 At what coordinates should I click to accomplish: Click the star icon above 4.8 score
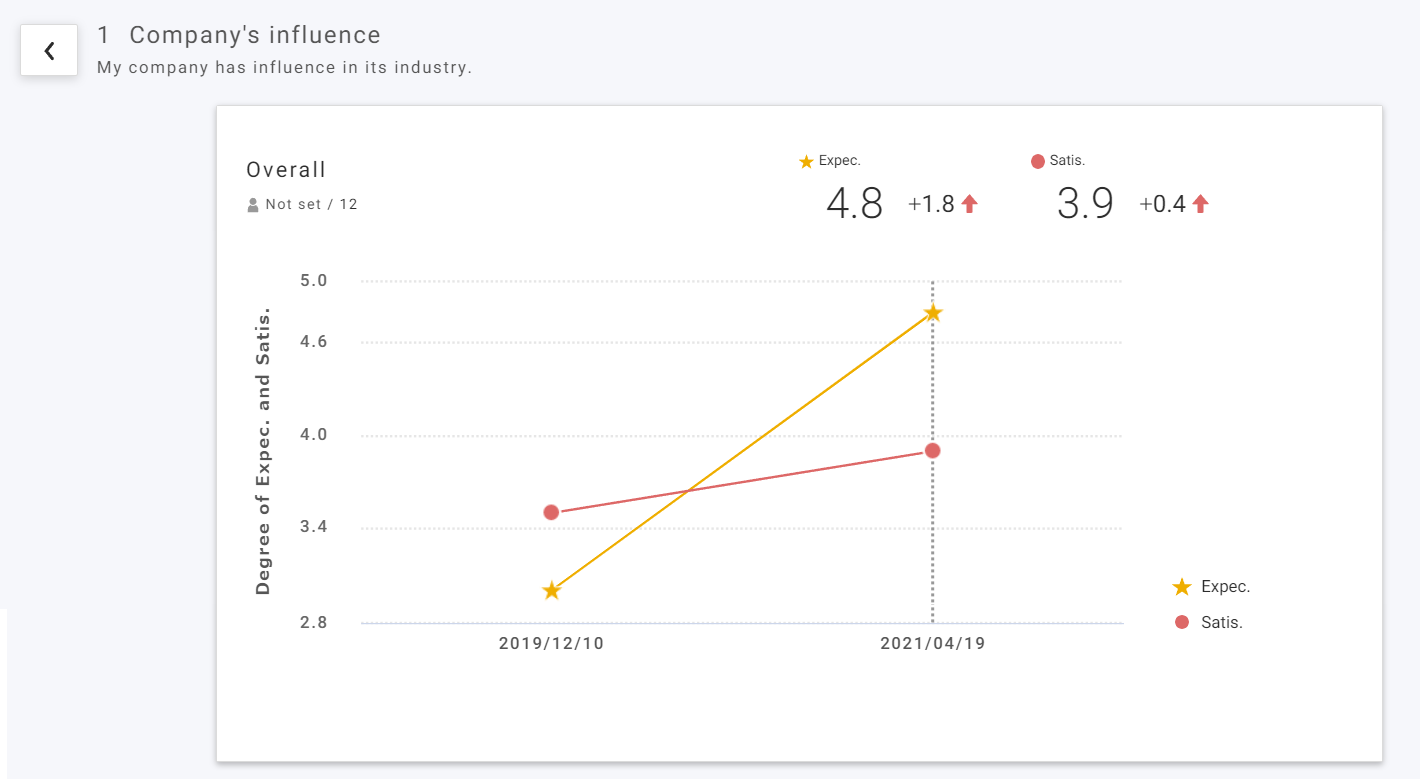(x=806, y=161)
